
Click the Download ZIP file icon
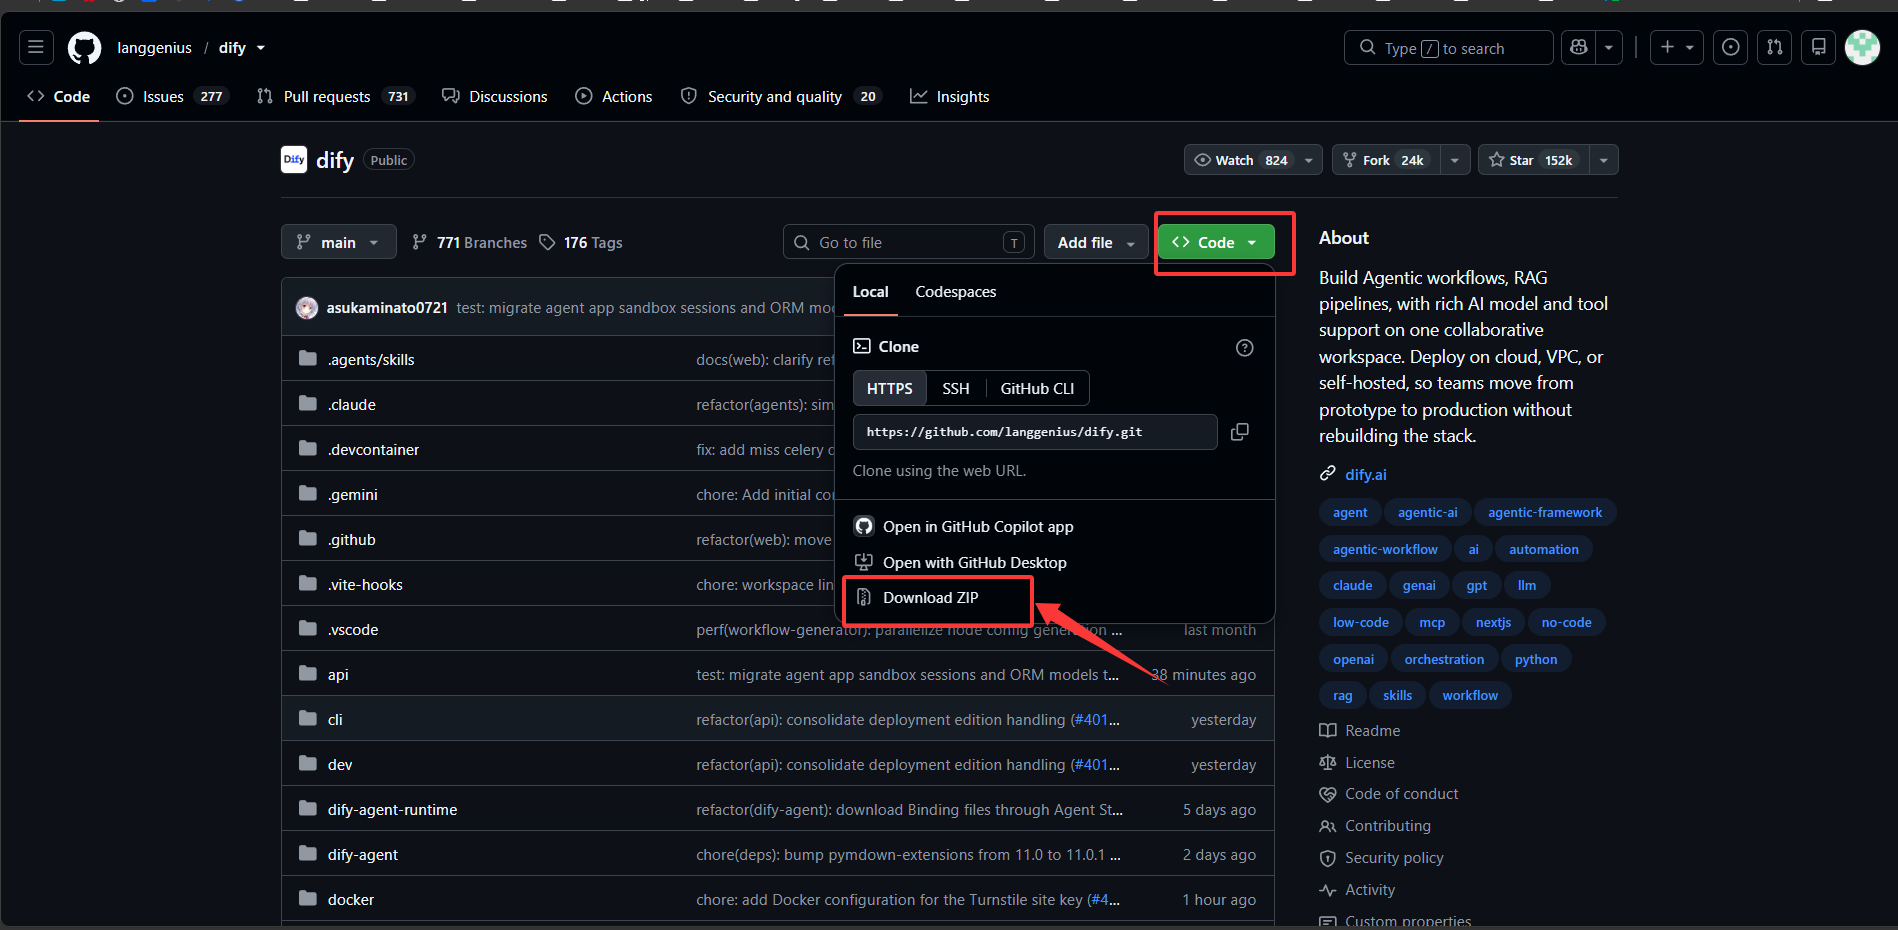[x=864, y=597]
